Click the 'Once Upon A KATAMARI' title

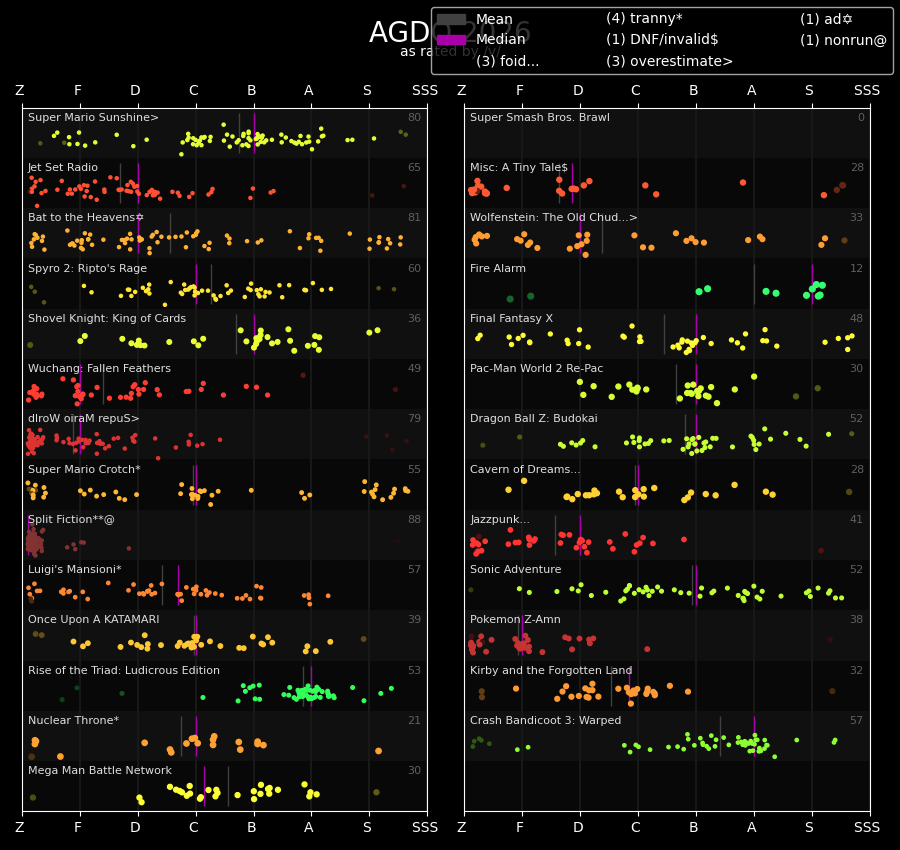tap(94, 619)
